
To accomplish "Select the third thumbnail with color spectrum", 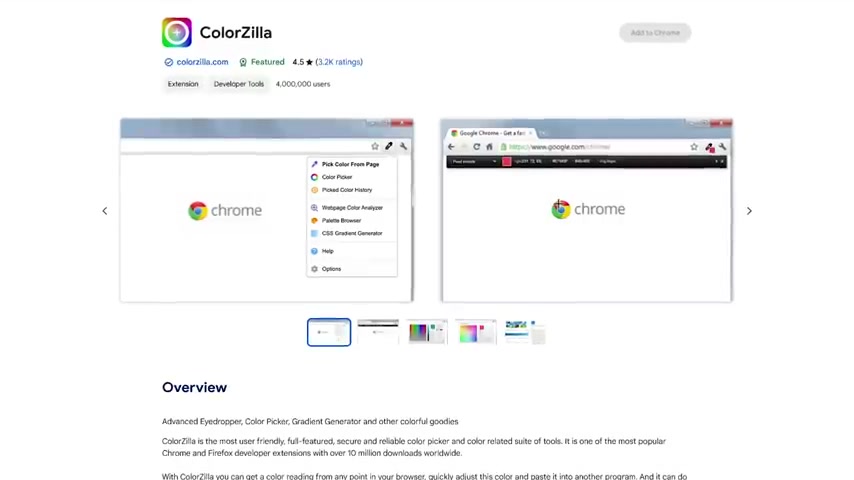I will point(427,332).
